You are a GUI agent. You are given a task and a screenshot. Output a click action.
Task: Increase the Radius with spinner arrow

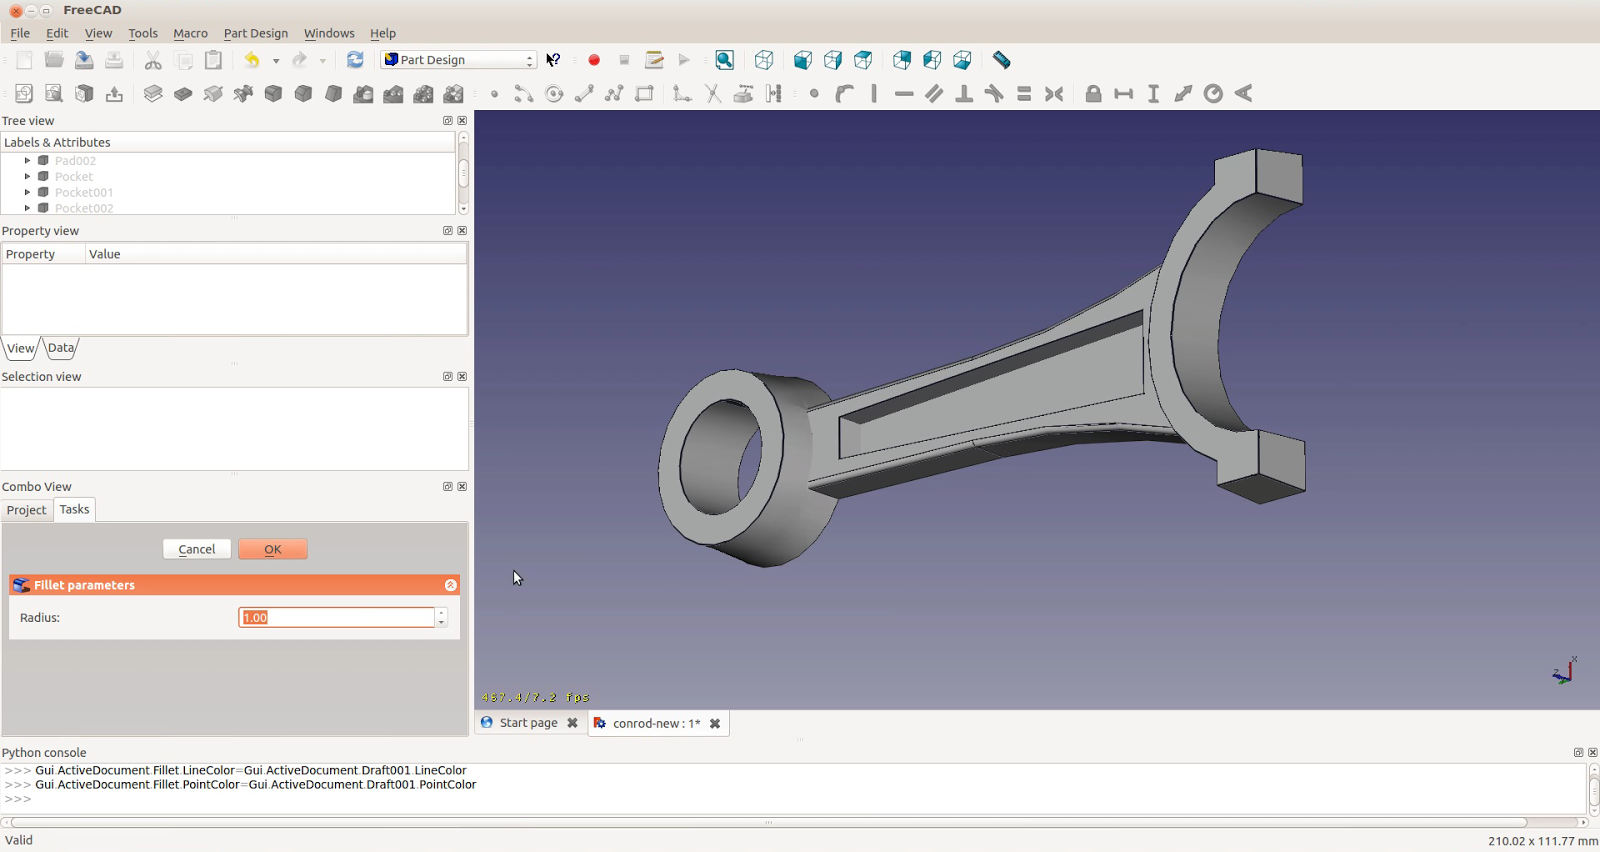pyautogui.click(x=441, y=612)
